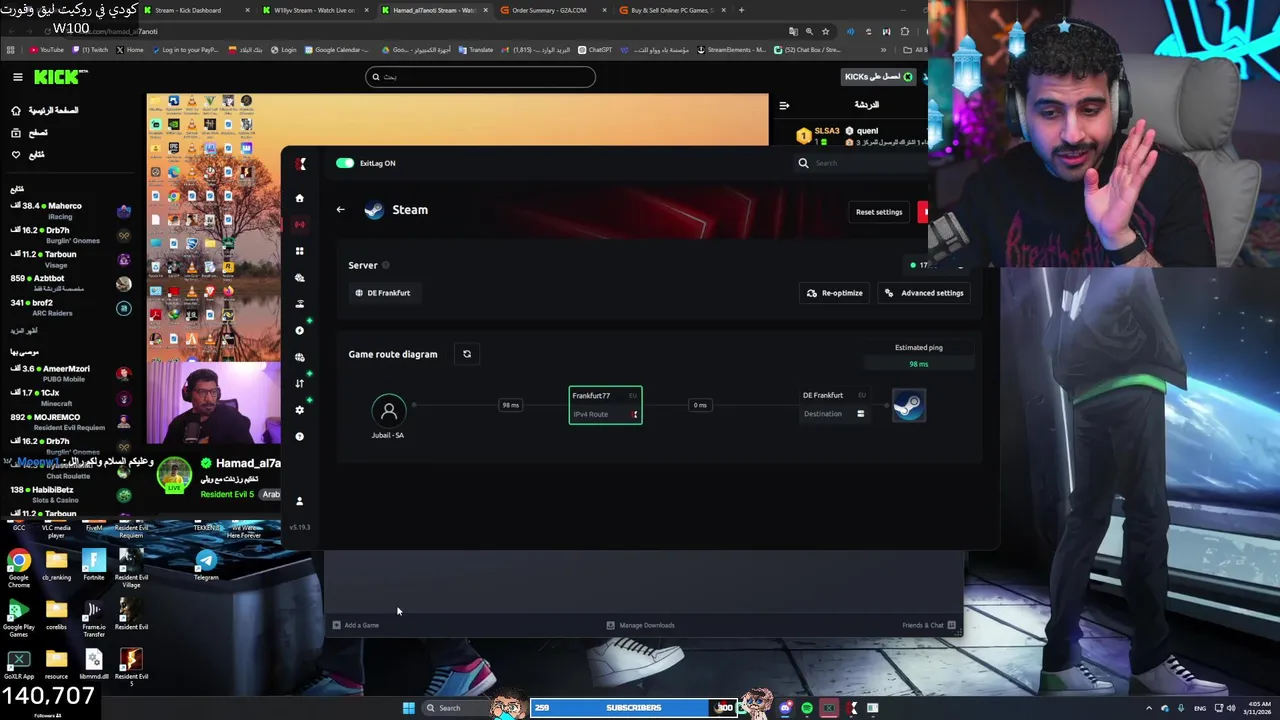1280x720 pixels.
Task: Open the ExitLag apps grid sidebar icon
Action: tap(299, 251)
